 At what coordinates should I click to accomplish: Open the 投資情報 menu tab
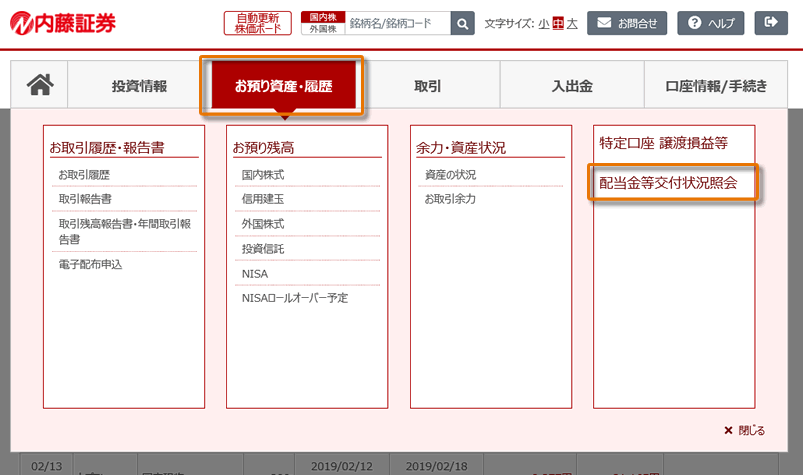point(139,86)
